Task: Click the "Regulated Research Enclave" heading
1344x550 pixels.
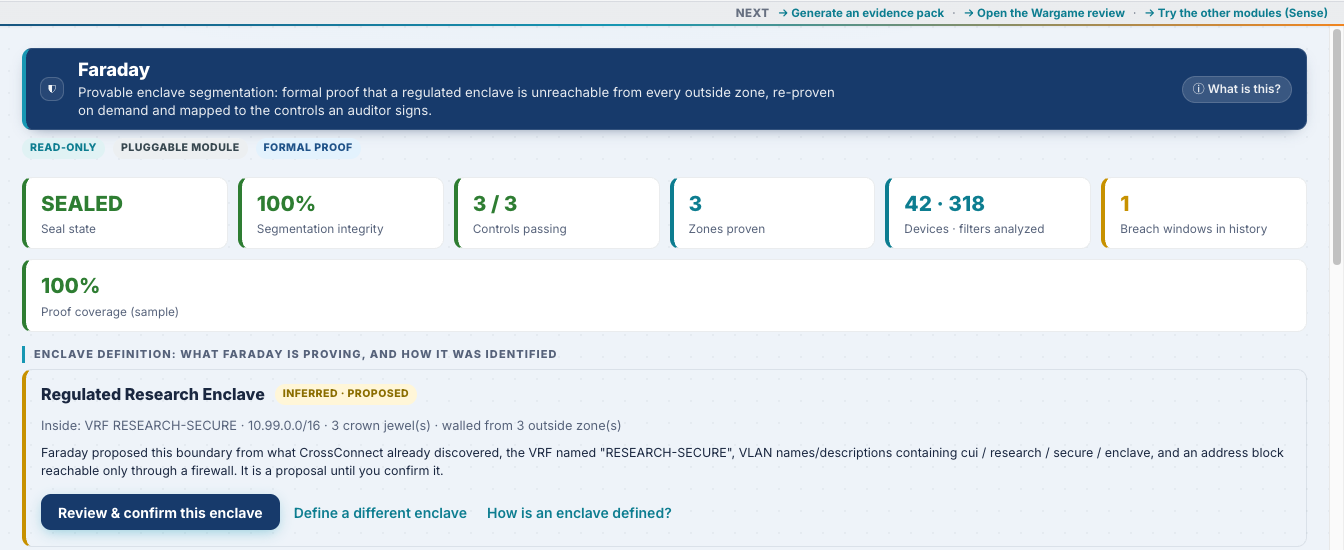Action: [153, 394]
